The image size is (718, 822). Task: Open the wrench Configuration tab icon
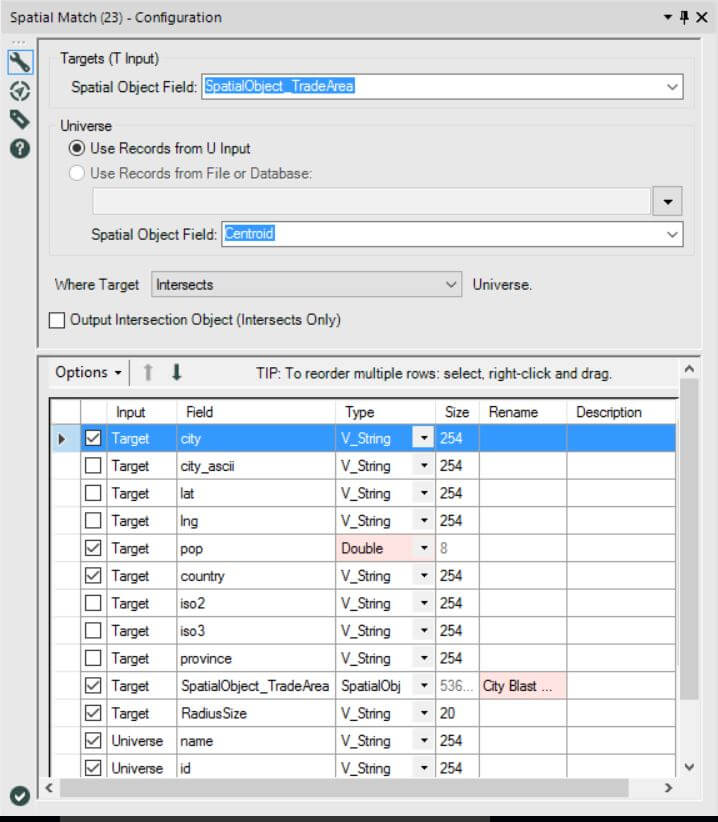tap(20, 62)
